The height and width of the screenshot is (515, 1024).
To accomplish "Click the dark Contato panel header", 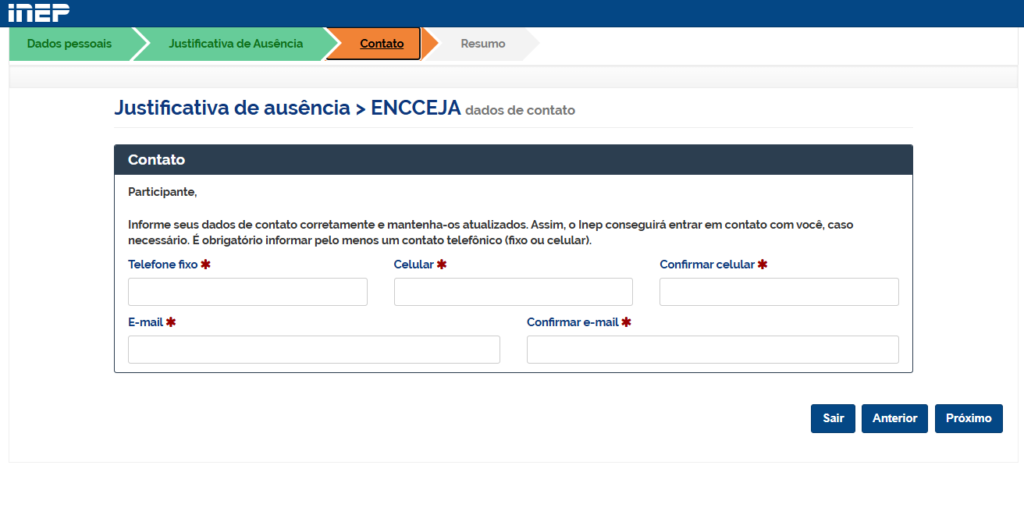I will (x=513, y=160).
